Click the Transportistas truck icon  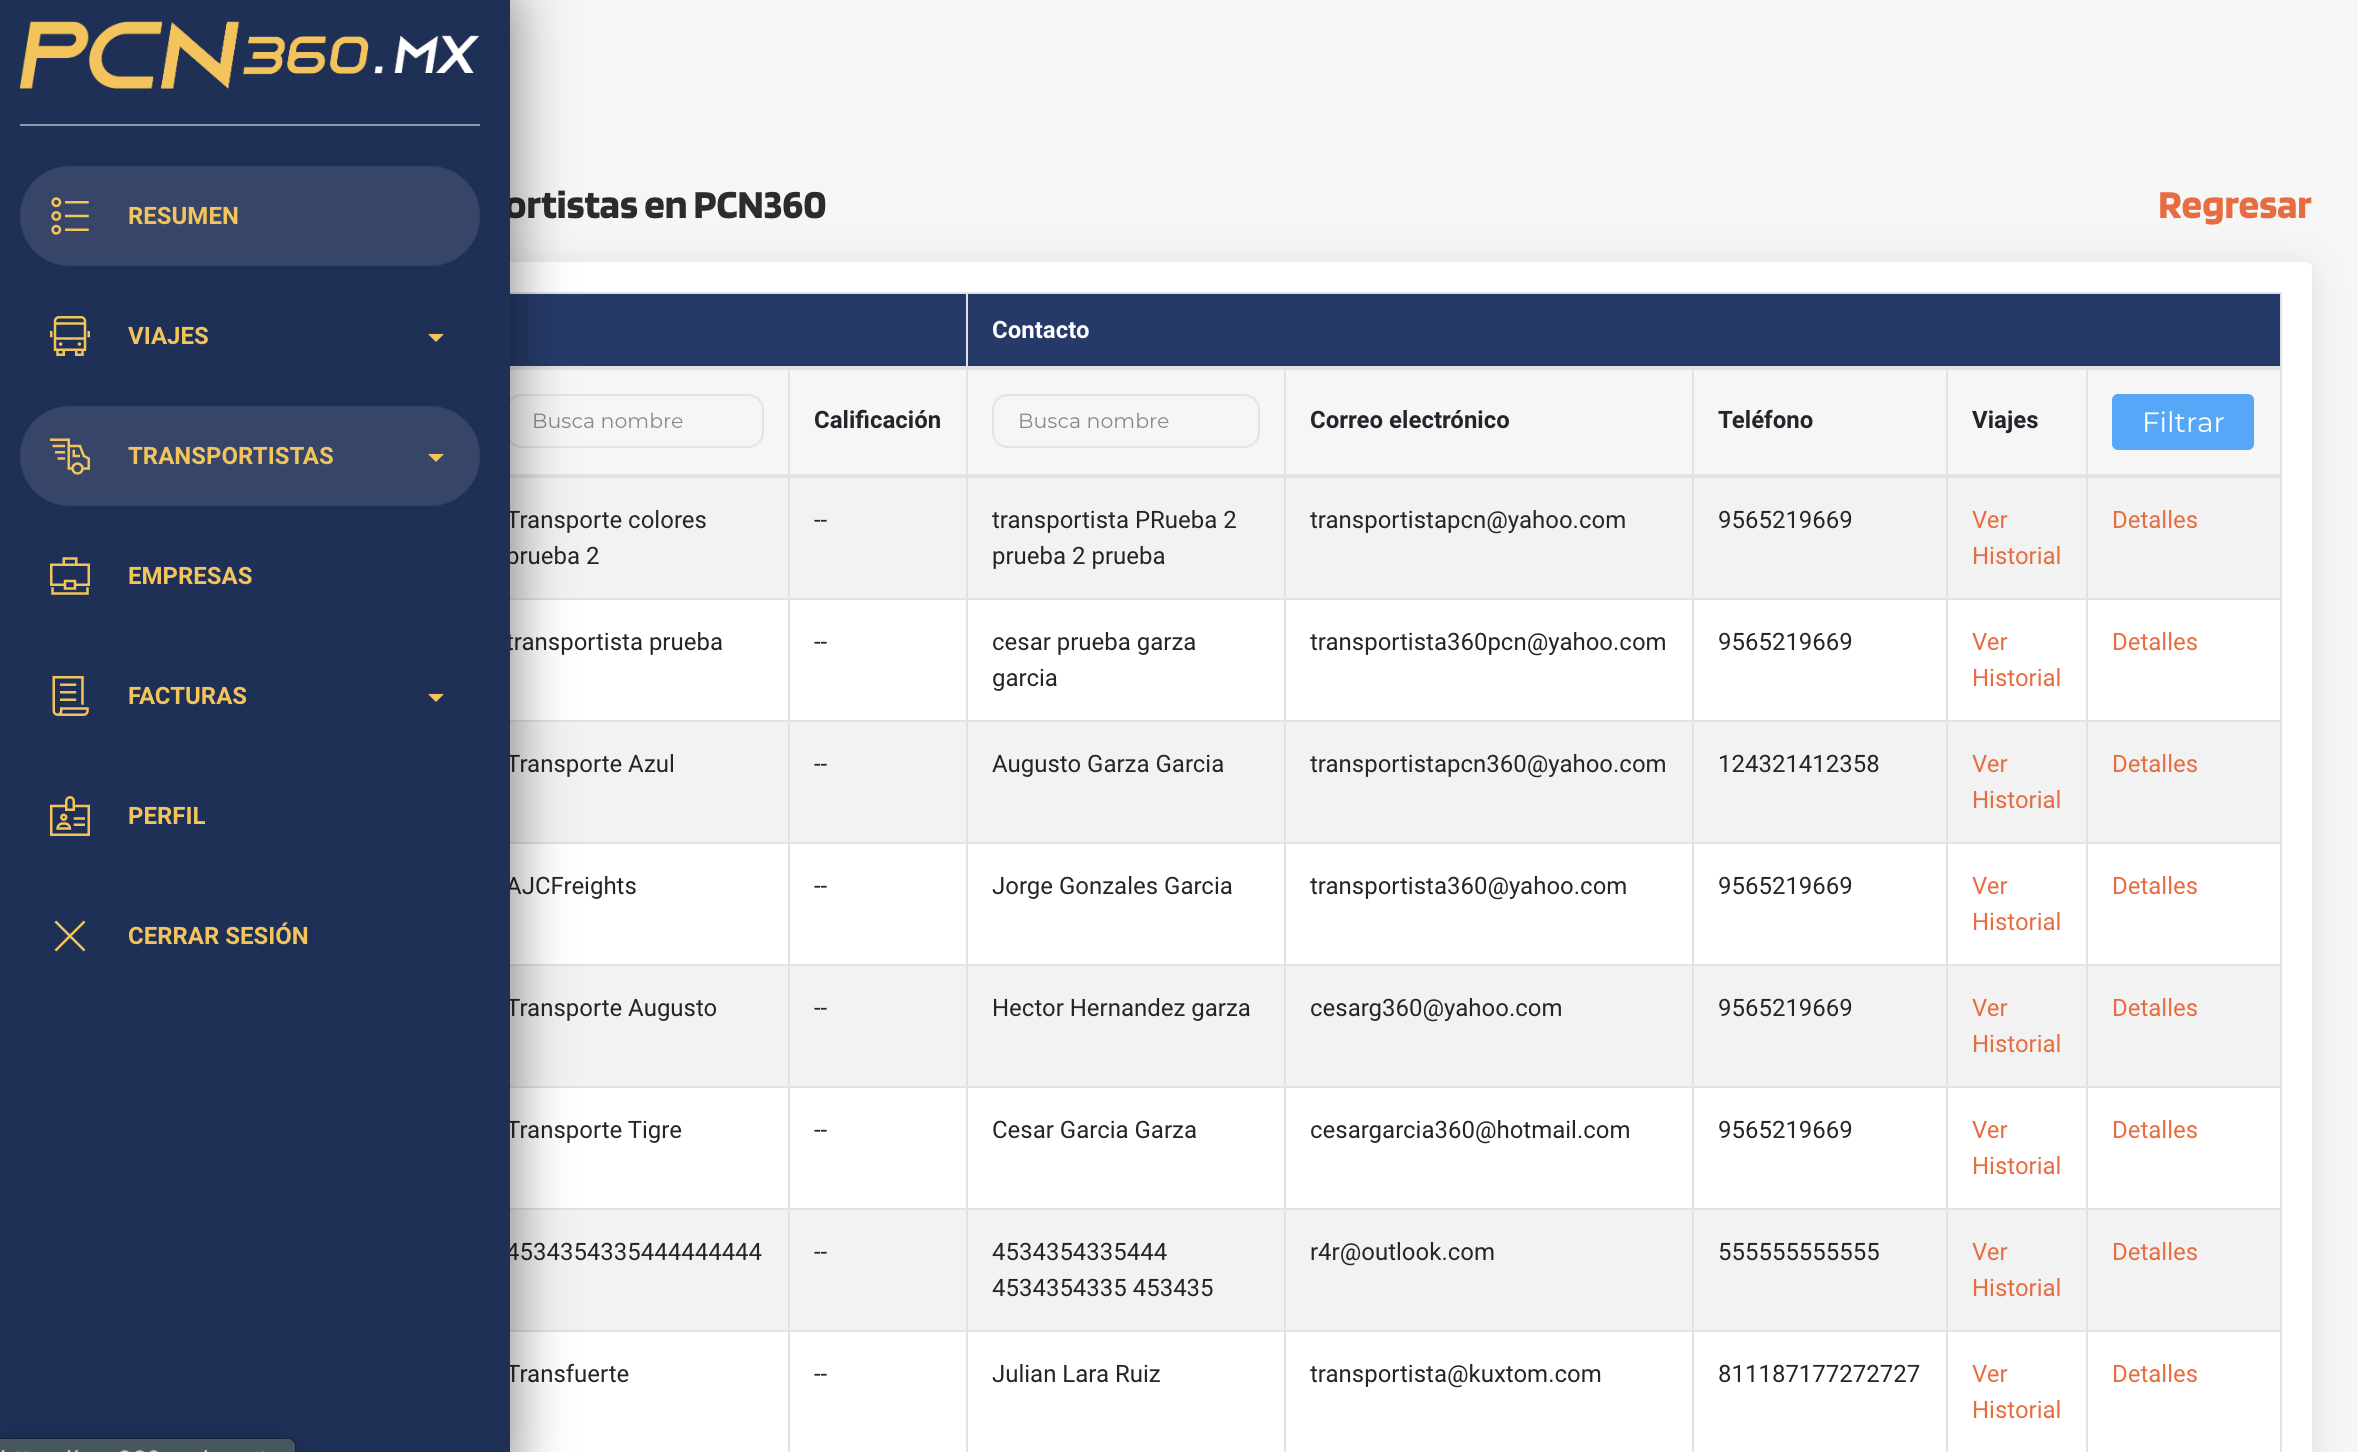coord(70,456)
